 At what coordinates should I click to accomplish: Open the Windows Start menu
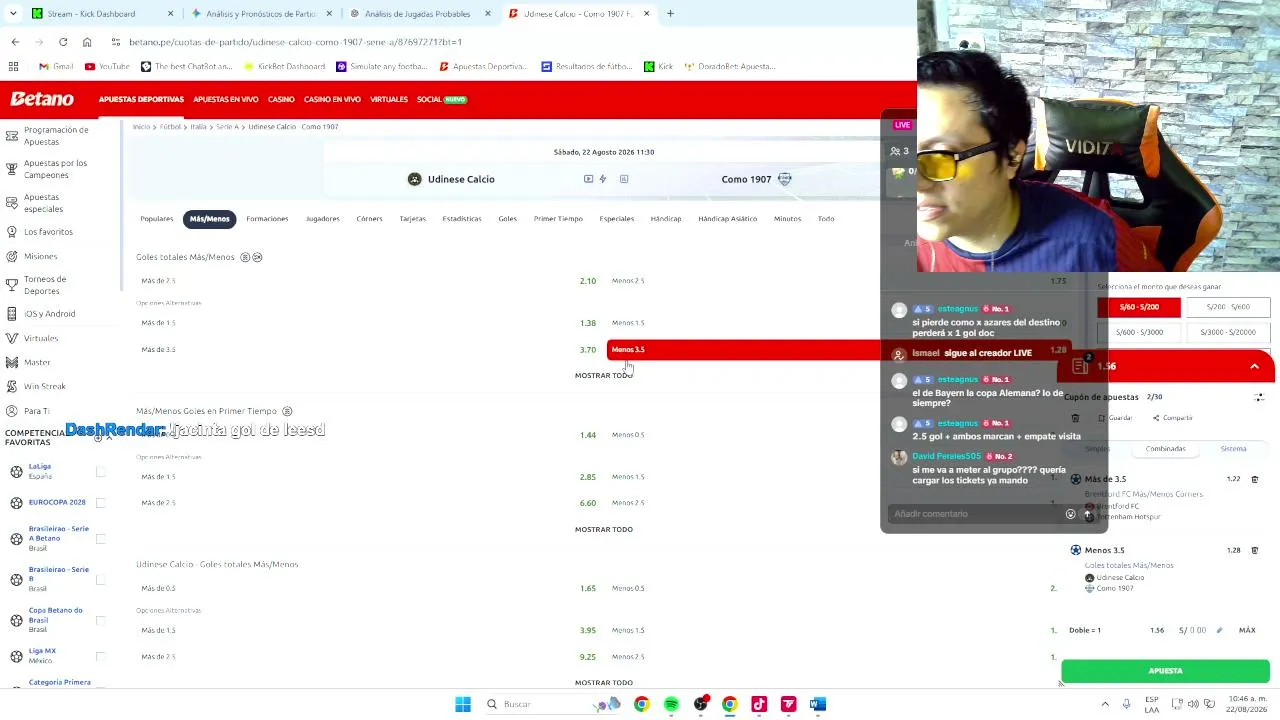click(463, 704)
